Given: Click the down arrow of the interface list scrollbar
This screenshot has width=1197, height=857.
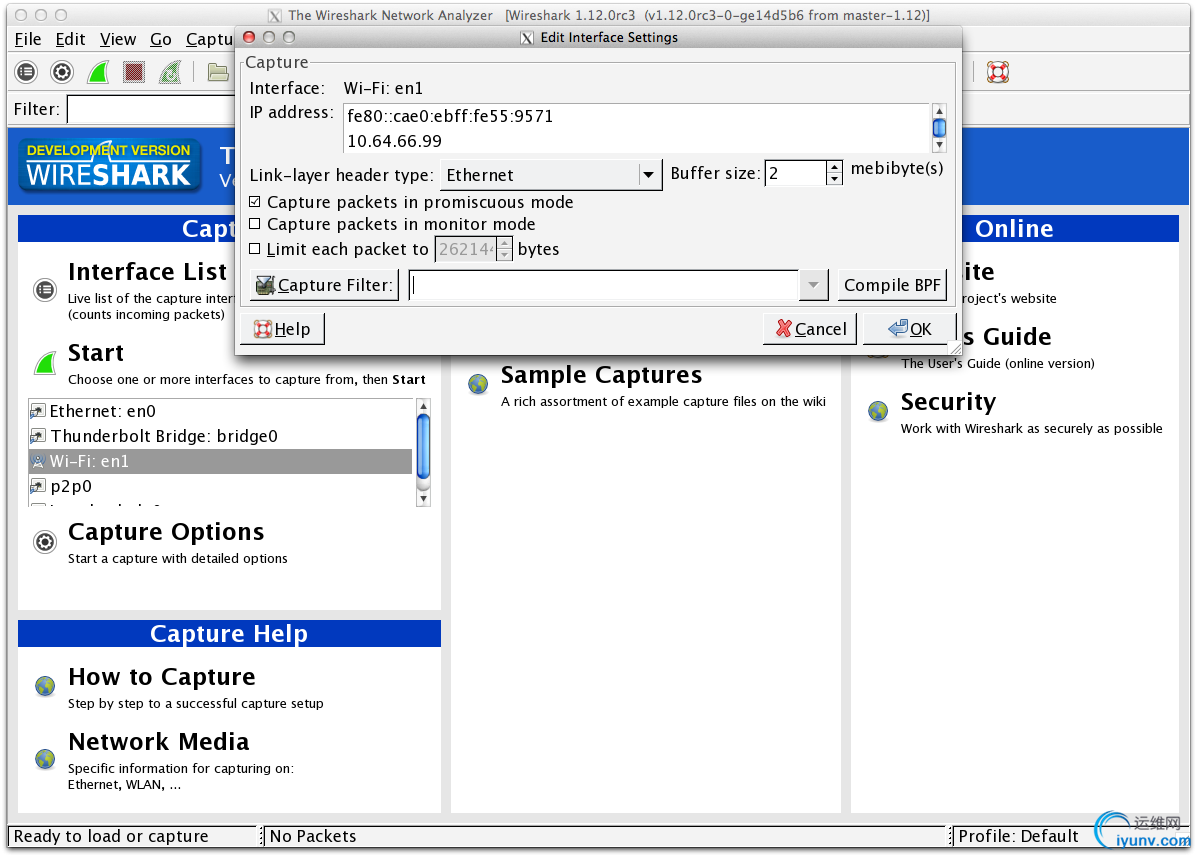Looking at the screenshot, I should 424,499.
